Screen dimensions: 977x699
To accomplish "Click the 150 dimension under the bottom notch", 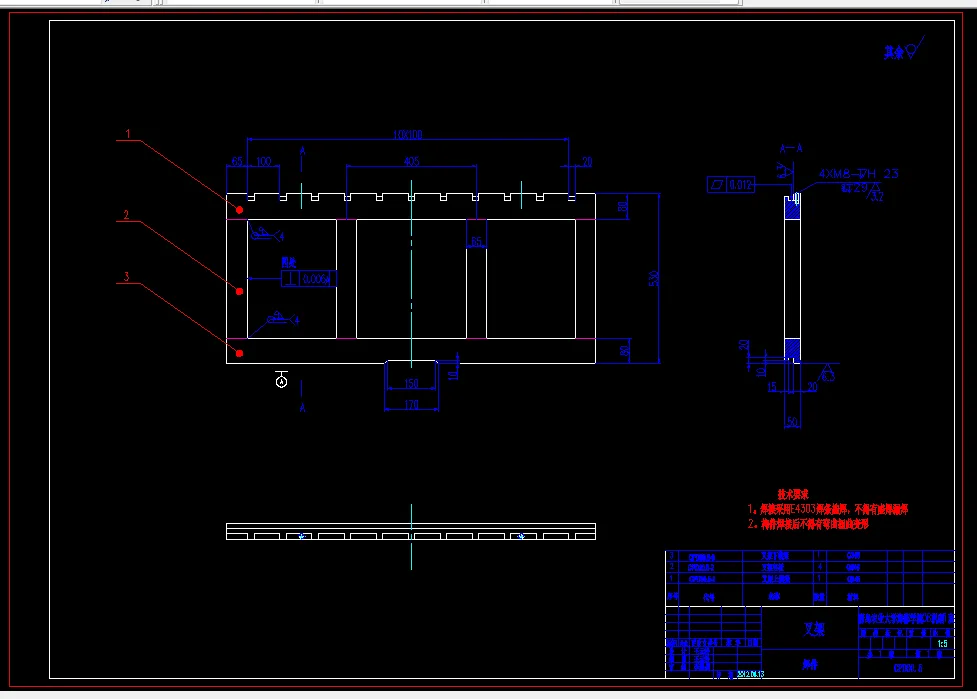I will tap(411, 383).
